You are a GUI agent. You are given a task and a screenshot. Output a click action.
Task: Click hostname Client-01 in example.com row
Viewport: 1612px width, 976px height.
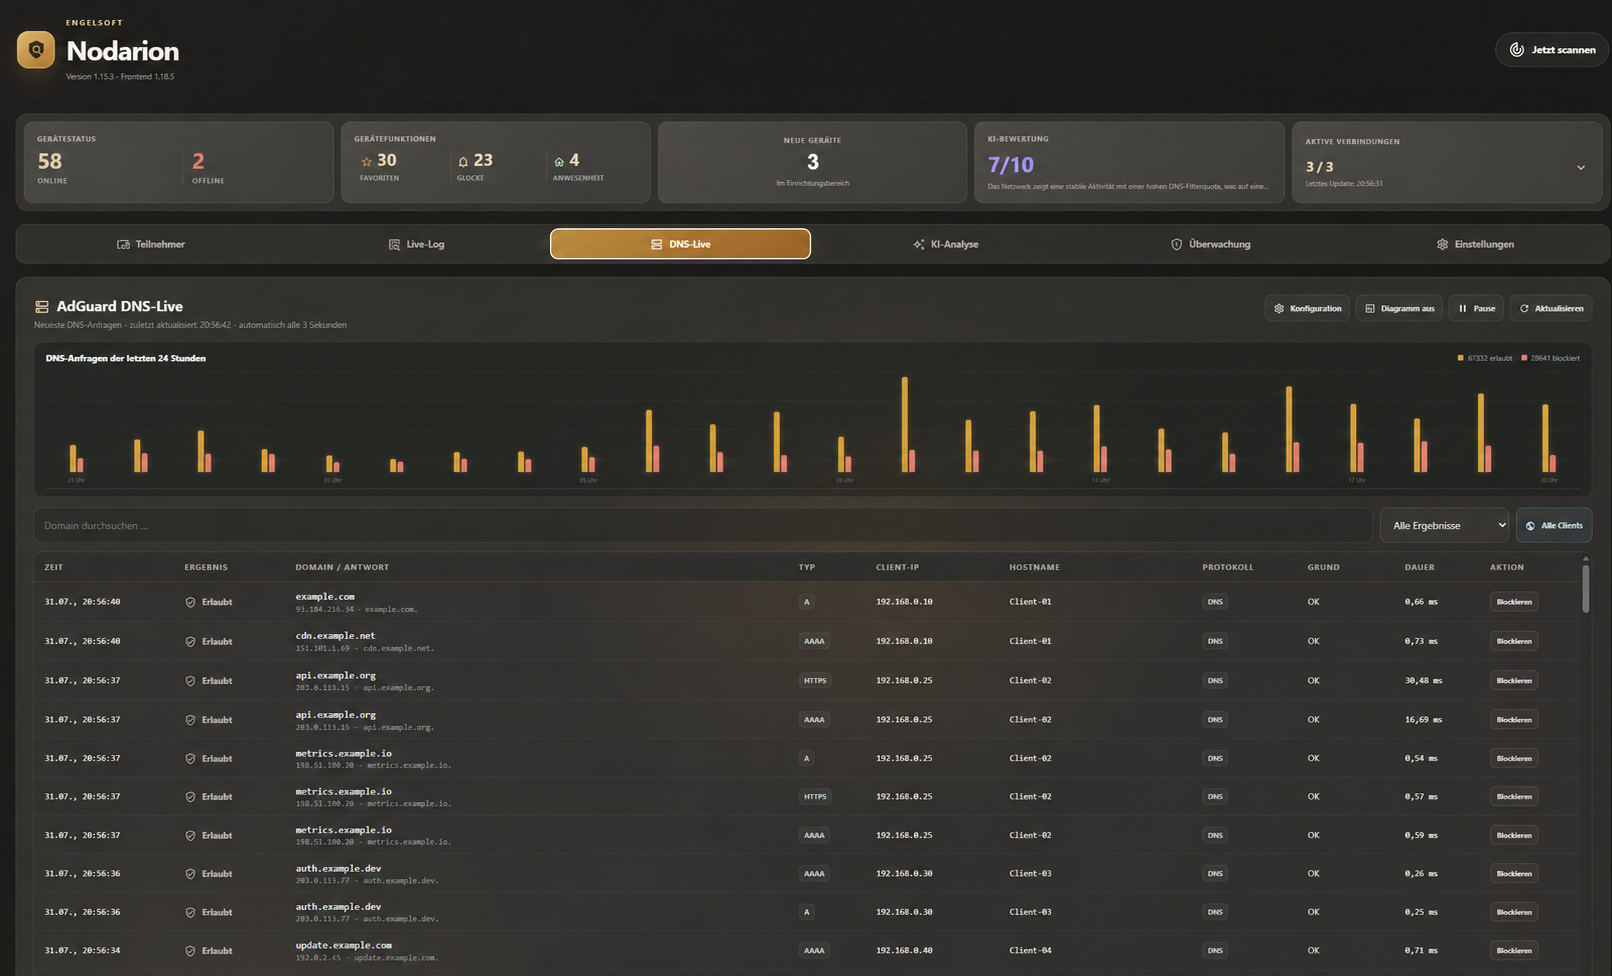(x=1030, y=602)
